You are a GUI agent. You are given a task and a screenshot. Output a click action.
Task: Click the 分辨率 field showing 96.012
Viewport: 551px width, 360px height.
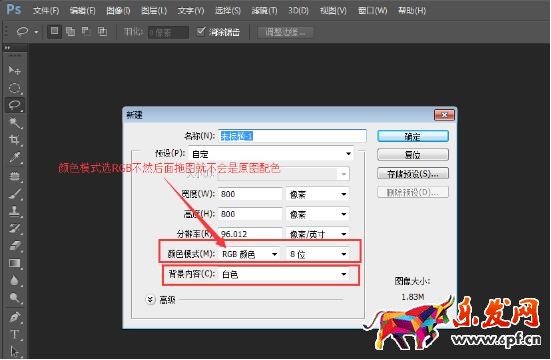tap(250, 234)
